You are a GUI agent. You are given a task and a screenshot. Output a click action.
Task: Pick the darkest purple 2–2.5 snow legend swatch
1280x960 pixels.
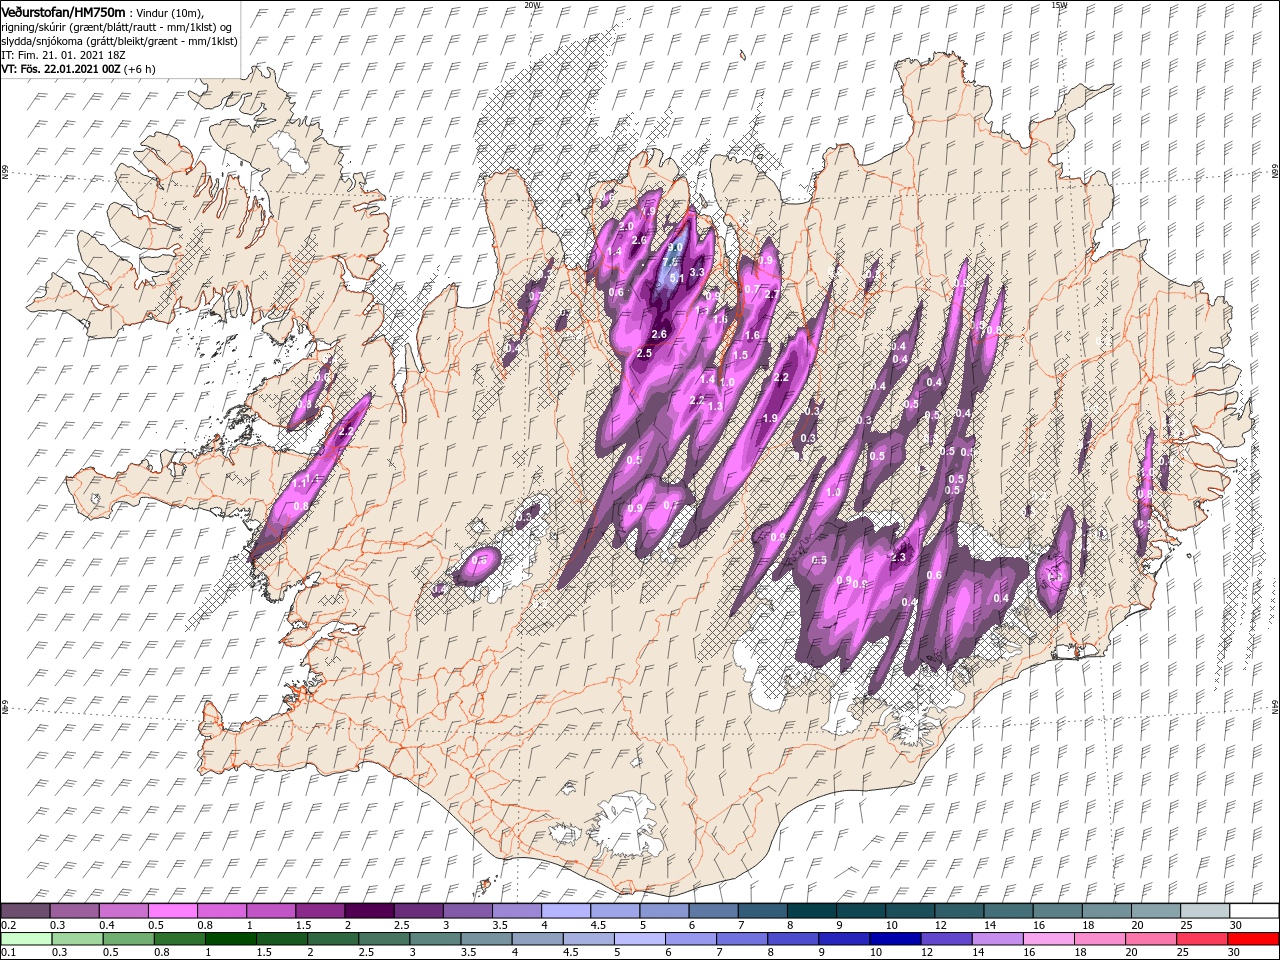click(x=368, y=911)
